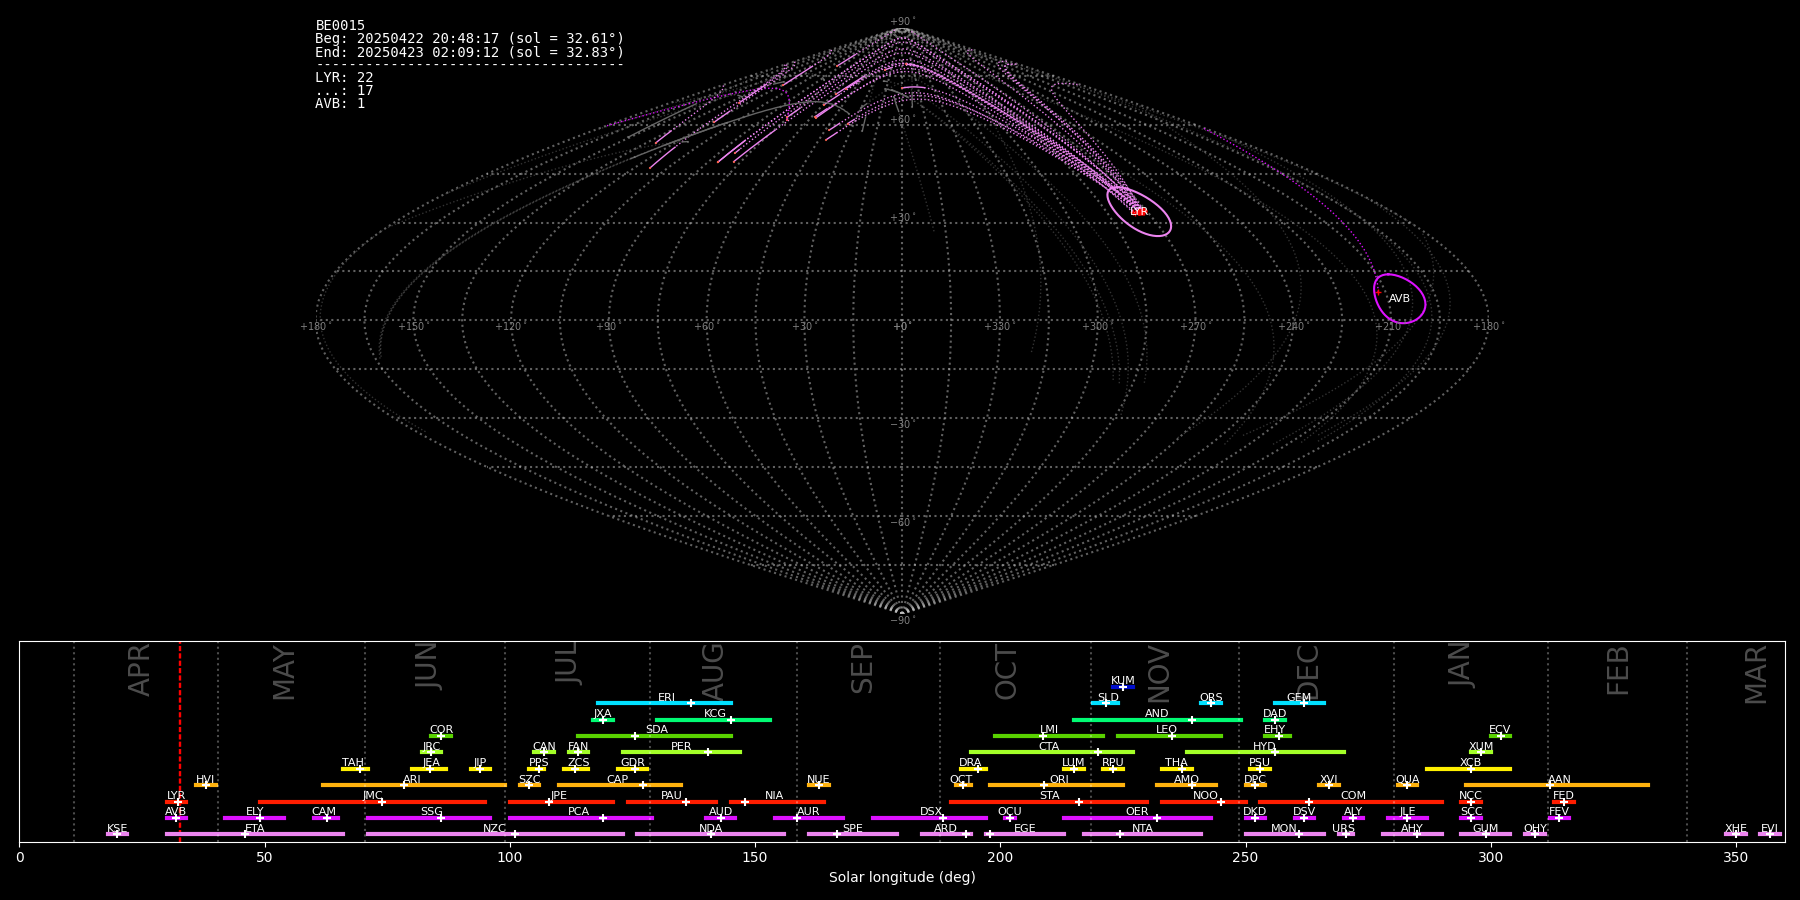The image size is (1800, 900).
Task: Click the ORI shower label in timeline
Action: pyautogui.click(x=1059, y=780)
